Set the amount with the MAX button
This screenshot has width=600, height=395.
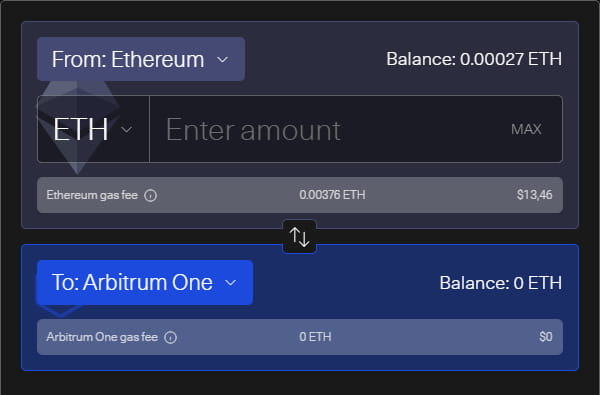pyautogui.click(x=526, y=129)
